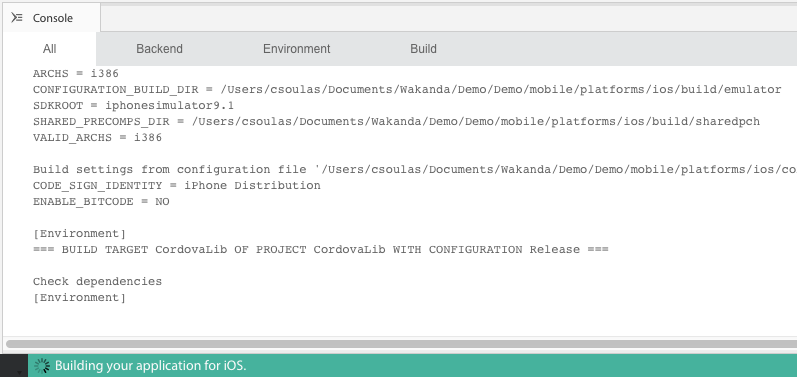Viewport: 797px width, 377px height.
Task: Switch to the Build log tab
Action: tap(423, 49)
